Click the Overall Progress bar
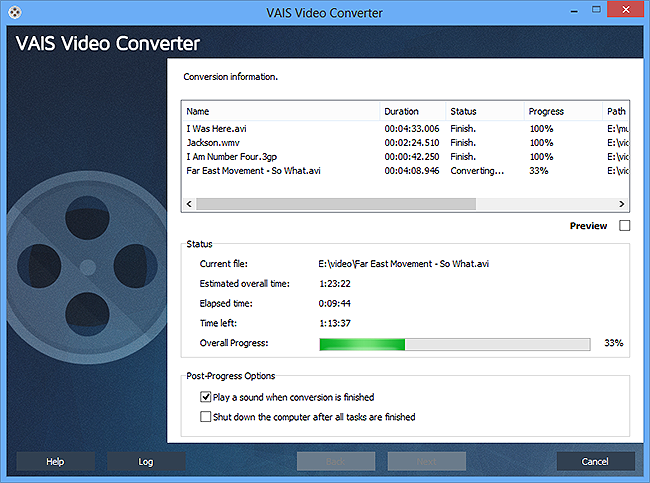The width and height of the screenshot is (650, 483). click(455, 344)
